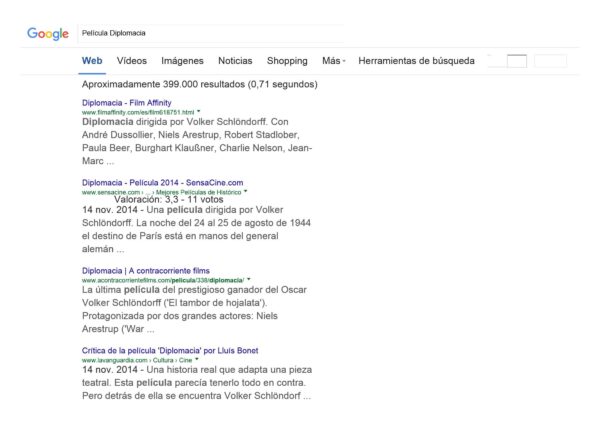Image resolution: width=600 pixels, height=424 pixels.
Task: Click the search box containing 'Película Diplomacia'
Action: pos(210,33)
